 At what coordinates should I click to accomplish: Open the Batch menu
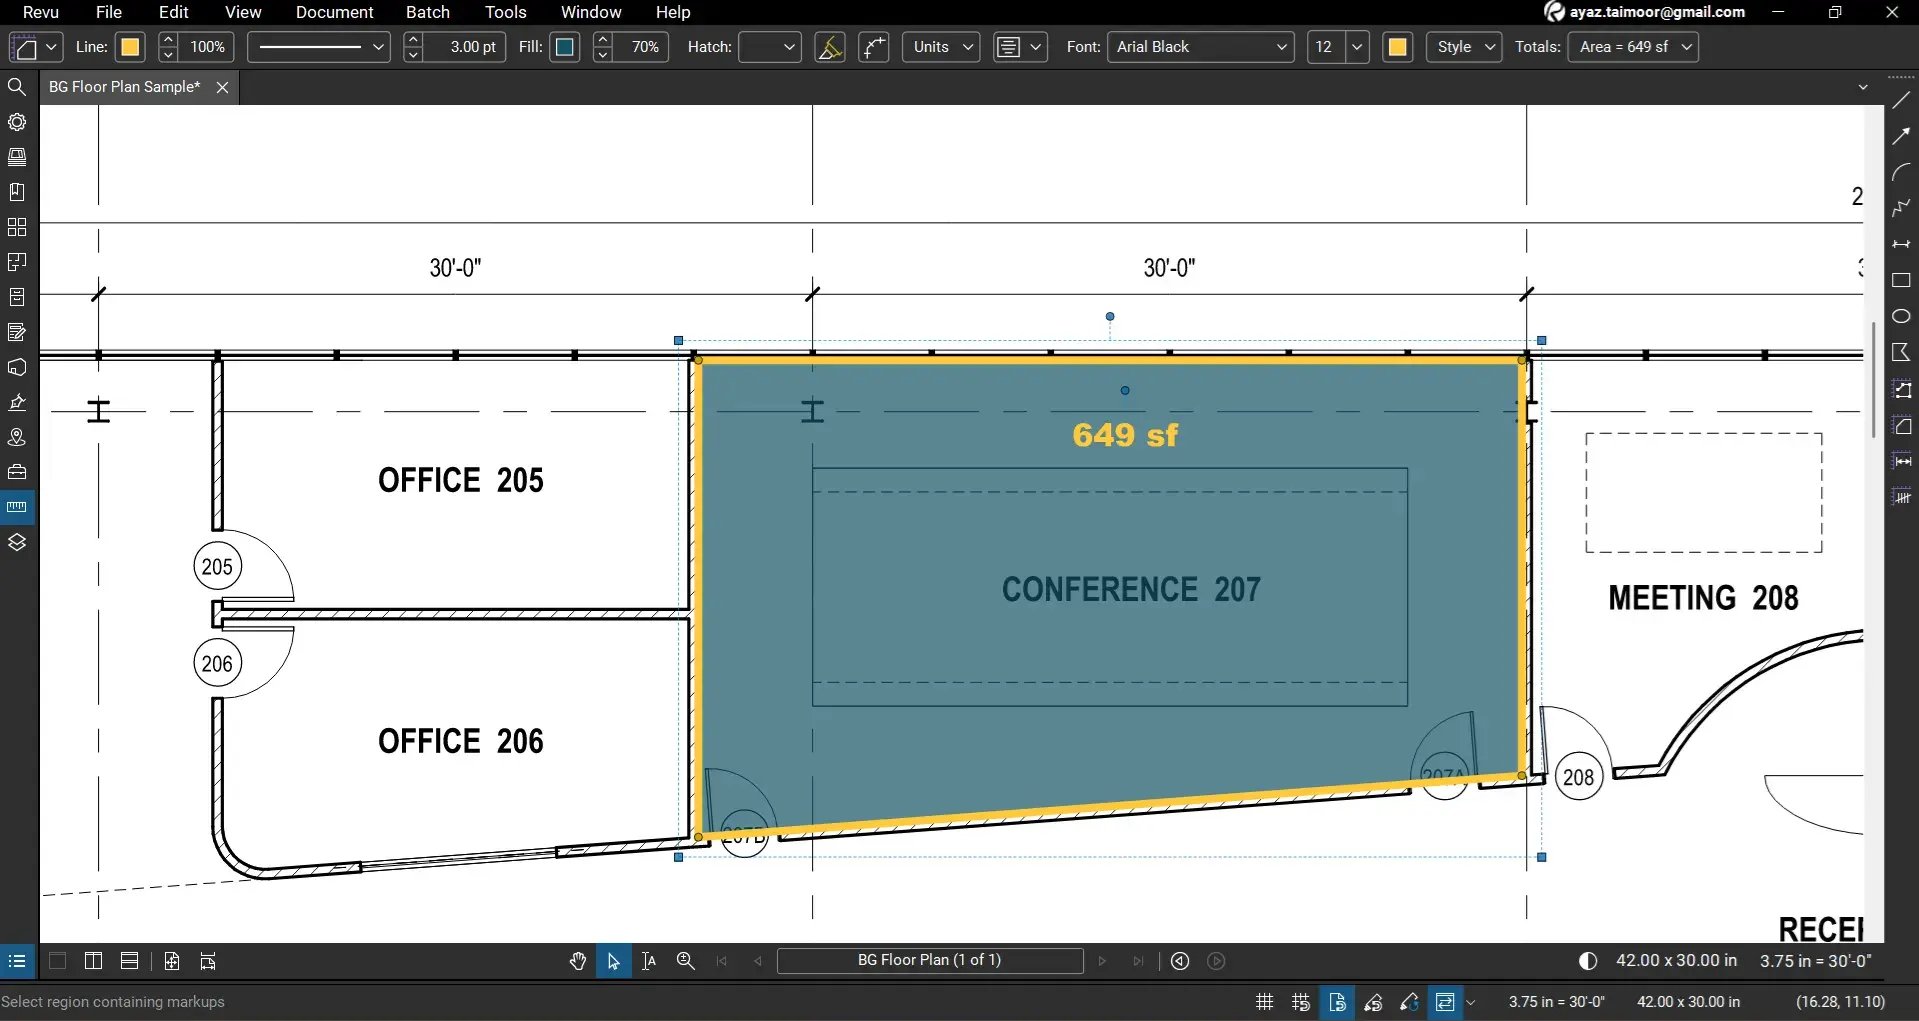428,12
